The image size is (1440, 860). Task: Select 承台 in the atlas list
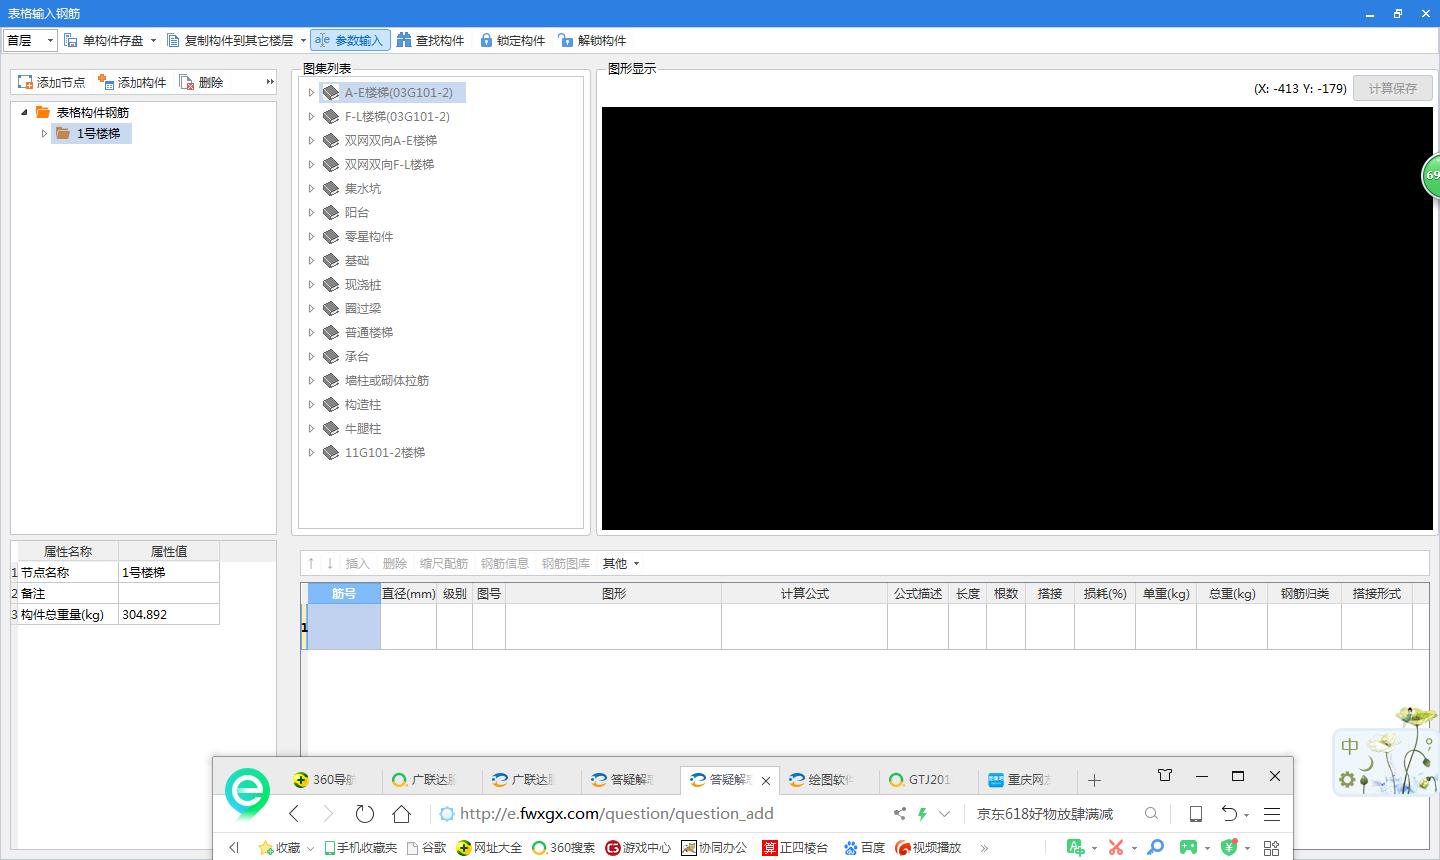(357, 356)
